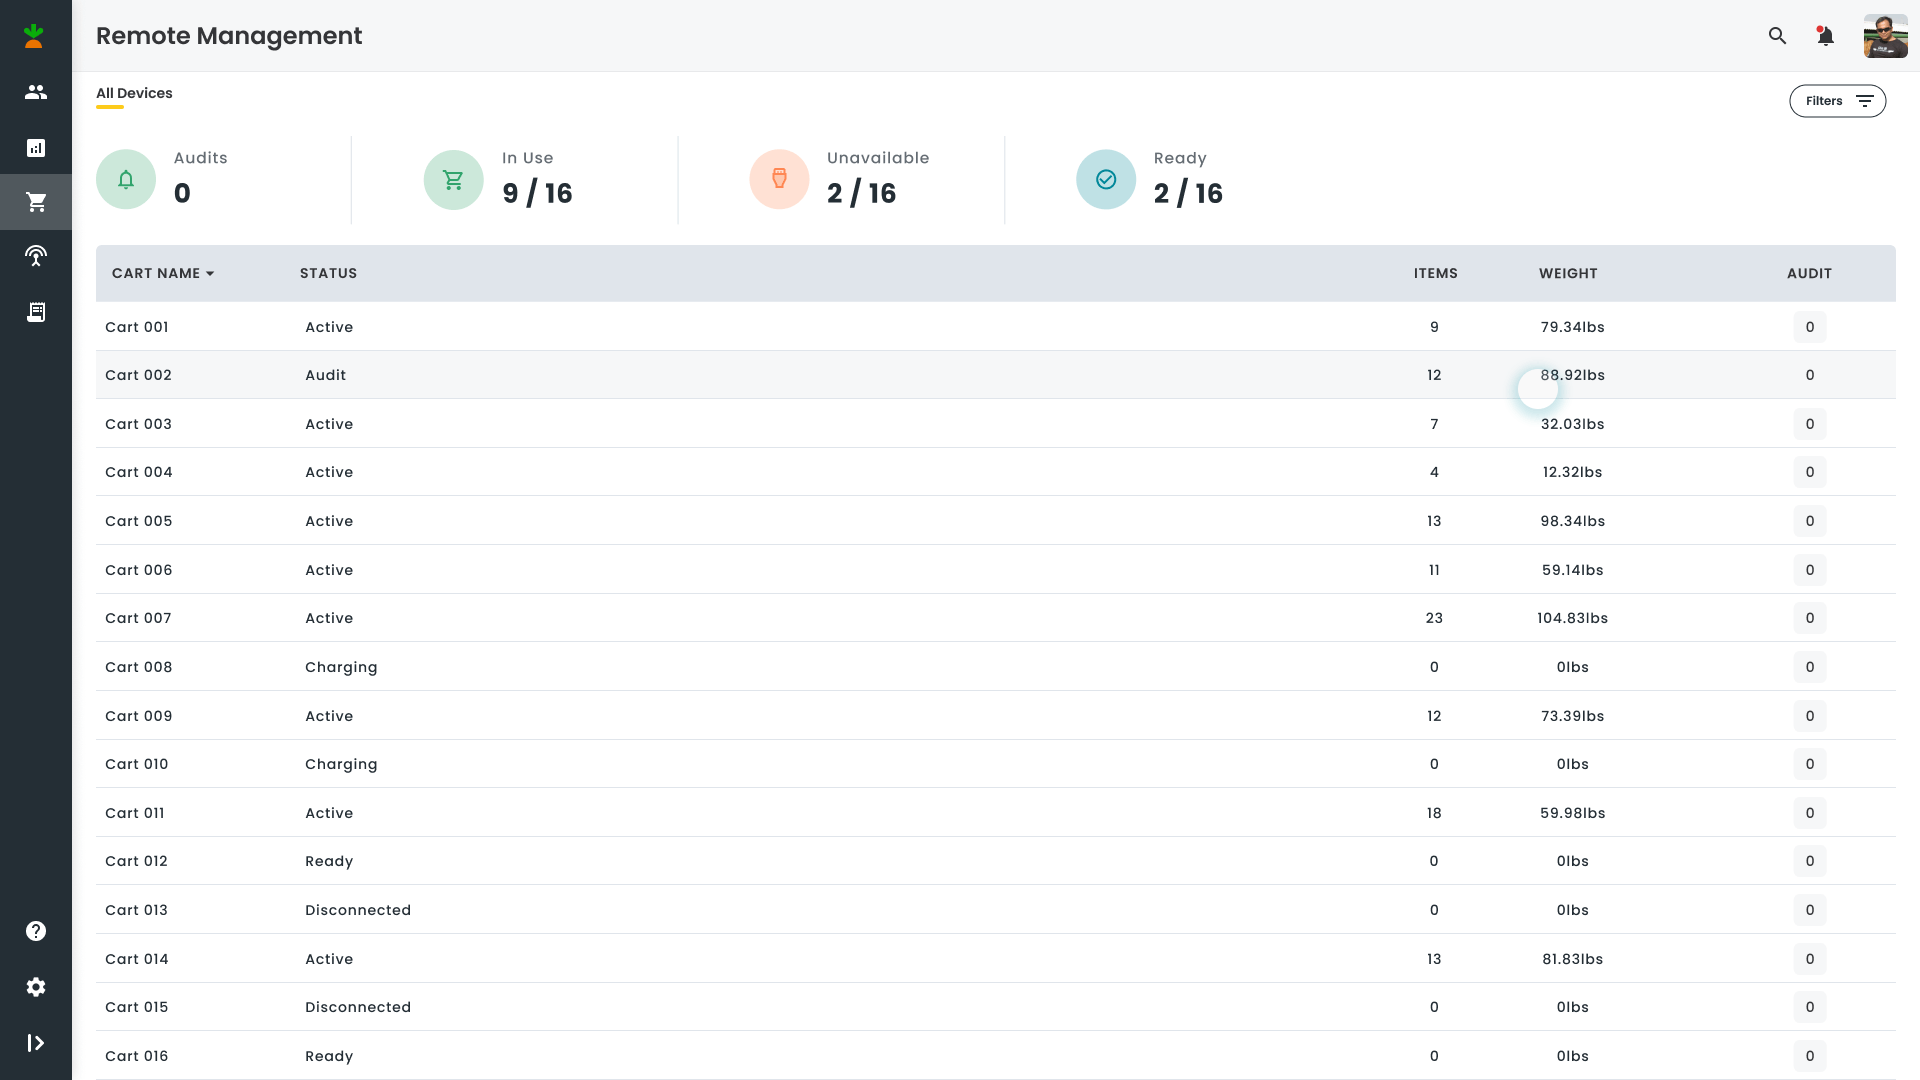This screenshot has height=1080, width=1920.
Task: Open the wireless beacon sidebar icon
Action: click(x=36, y=256)
